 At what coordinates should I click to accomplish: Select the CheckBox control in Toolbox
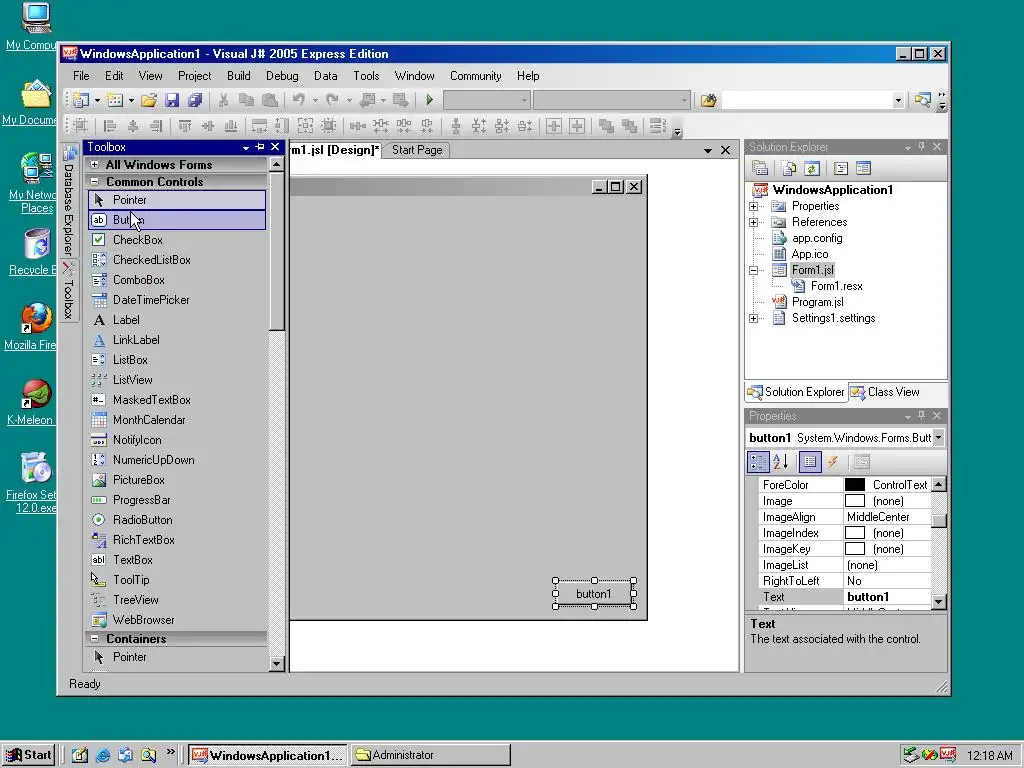point(176,240)
